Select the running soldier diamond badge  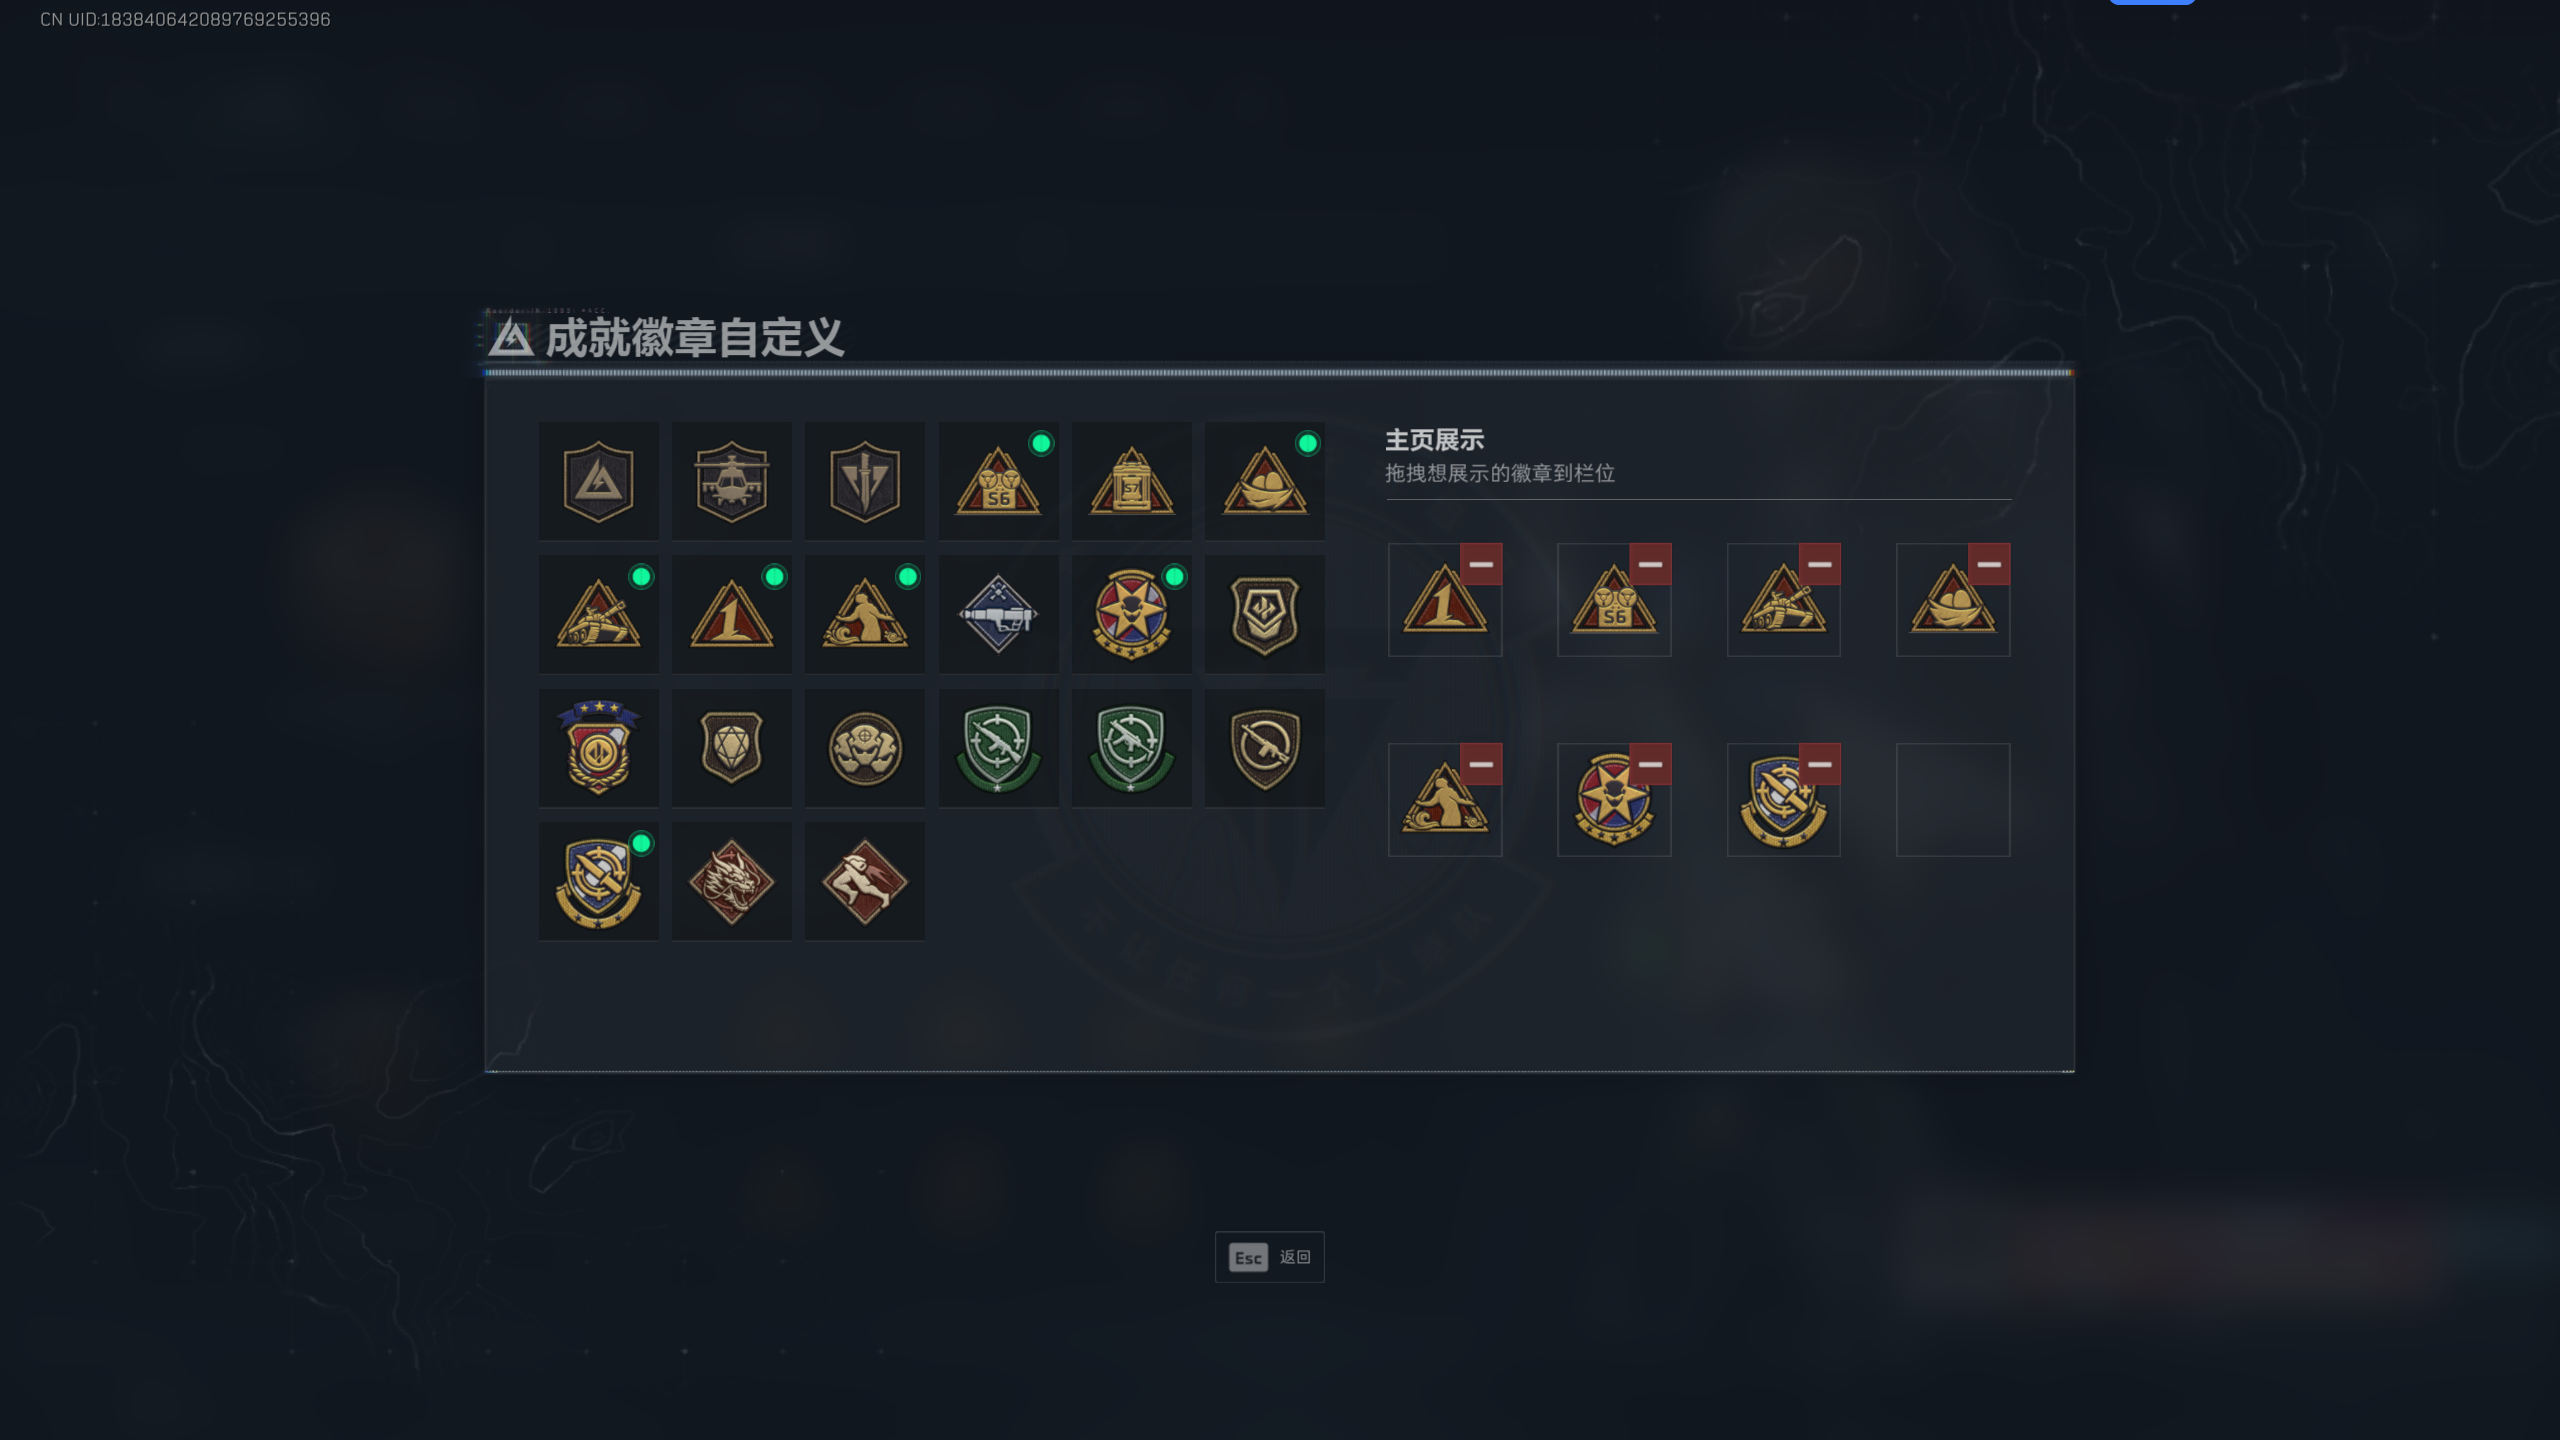(x=864, y=881)
